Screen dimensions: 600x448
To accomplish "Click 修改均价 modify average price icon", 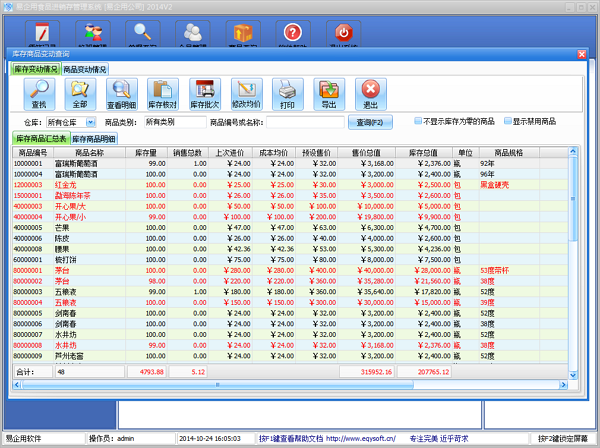I will [246, 94].
